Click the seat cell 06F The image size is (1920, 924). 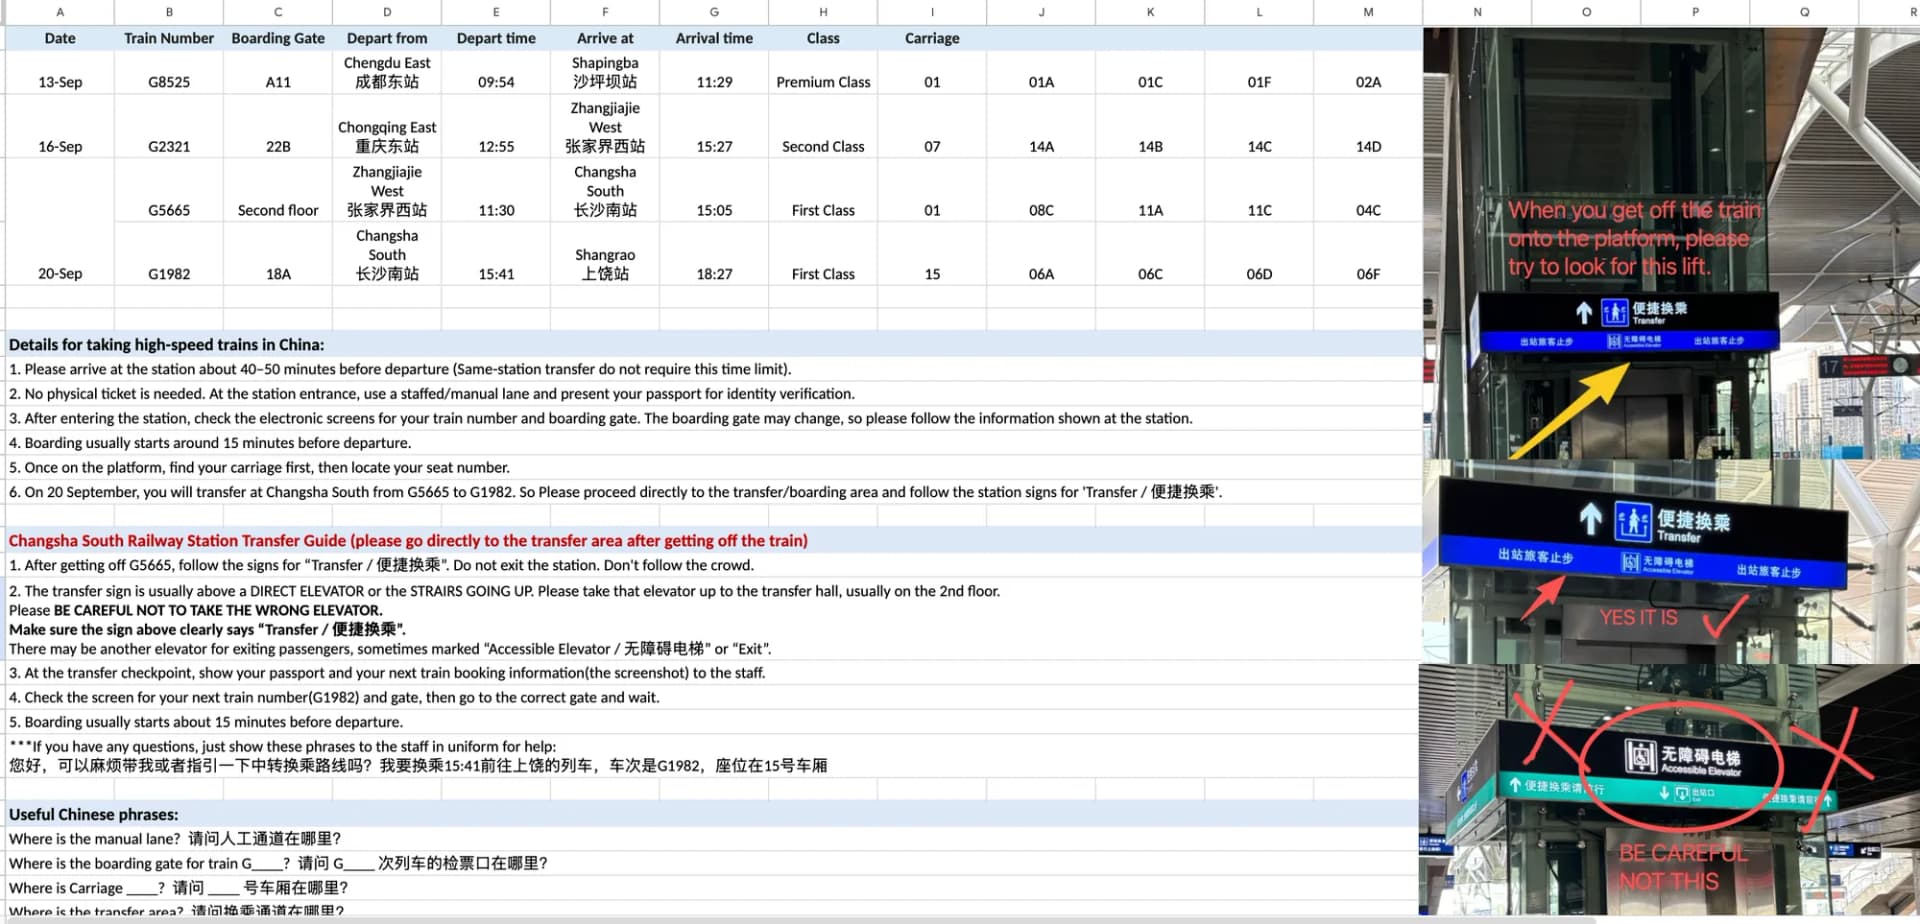click(1368, 254)
